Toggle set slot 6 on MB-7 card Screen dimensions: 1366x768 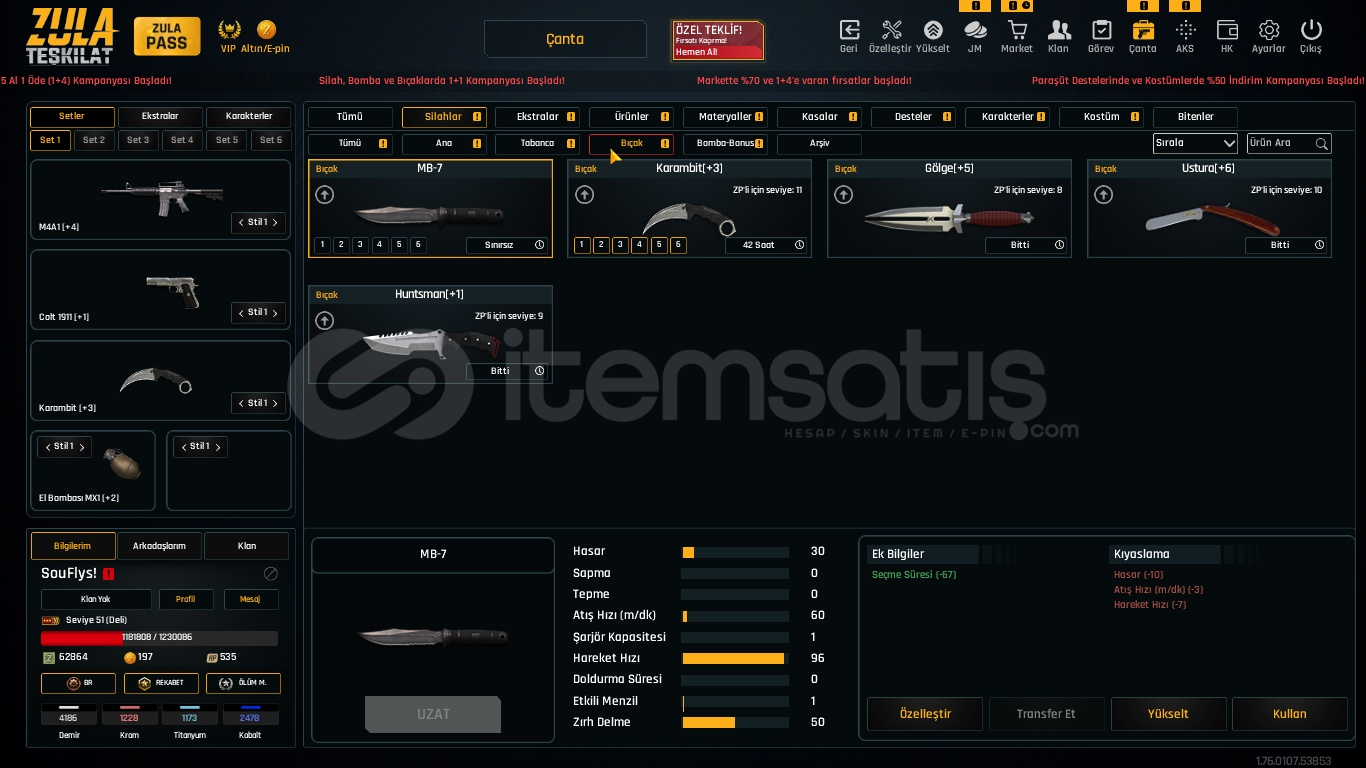tap(418, 245)
